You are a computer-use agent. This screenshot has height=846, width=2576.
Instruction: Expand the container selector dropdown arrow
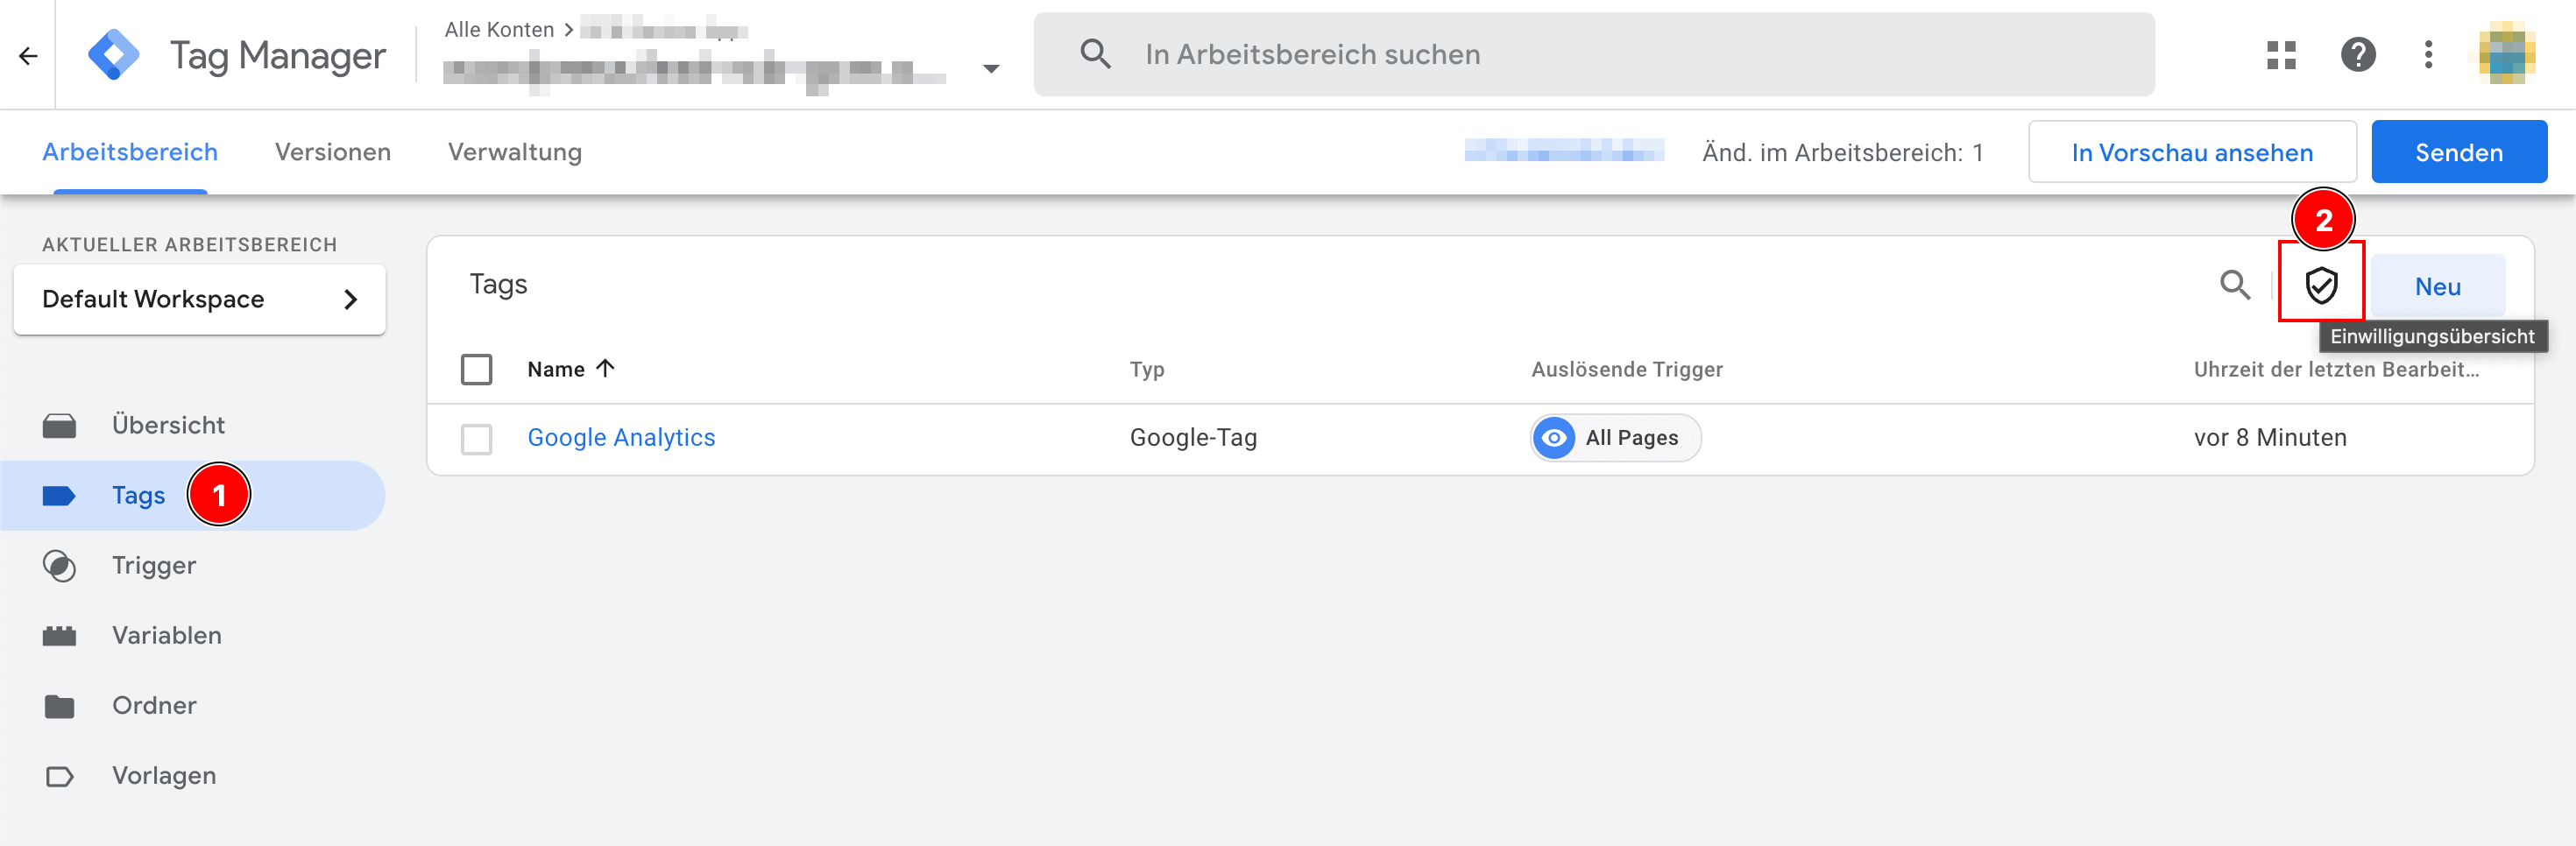tap(990, 69)
